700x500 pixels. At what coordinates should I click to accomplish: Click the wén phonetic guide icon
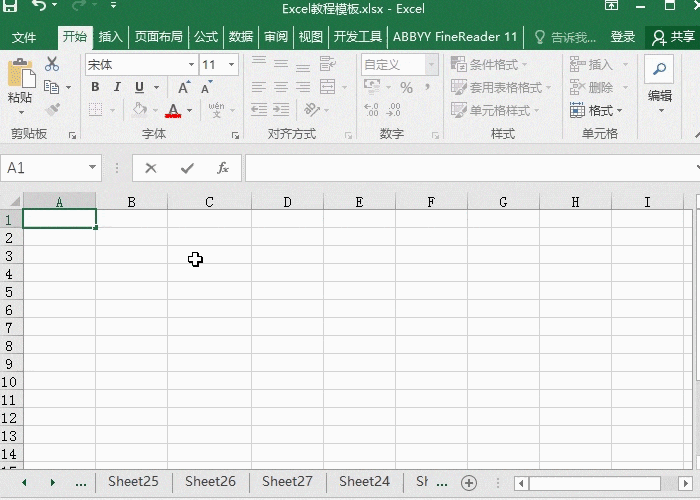217,109
